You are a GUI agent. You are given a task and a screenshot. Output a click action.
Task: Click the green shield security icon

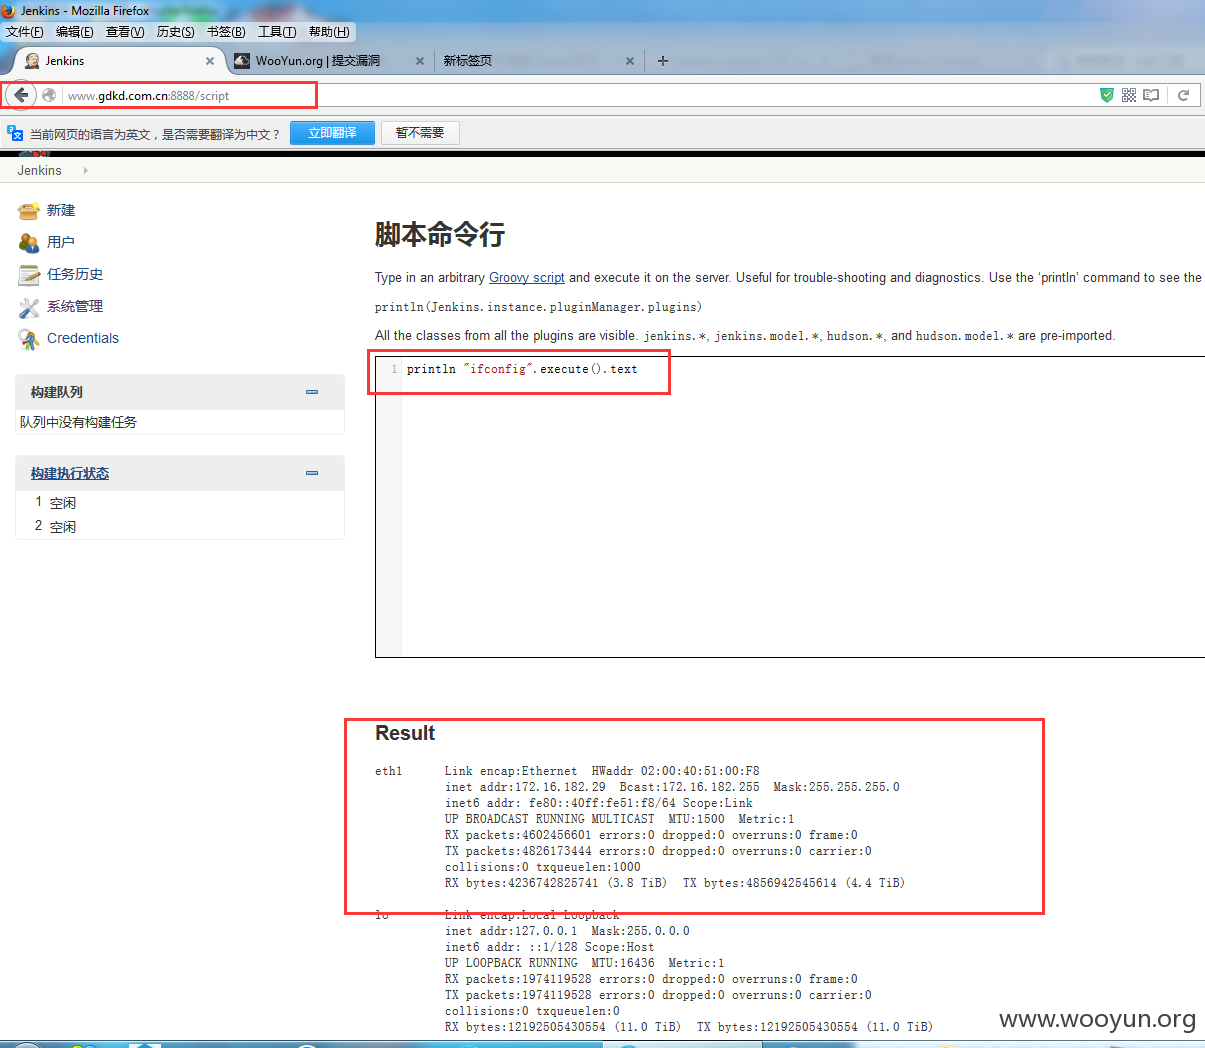(1106, 95)
